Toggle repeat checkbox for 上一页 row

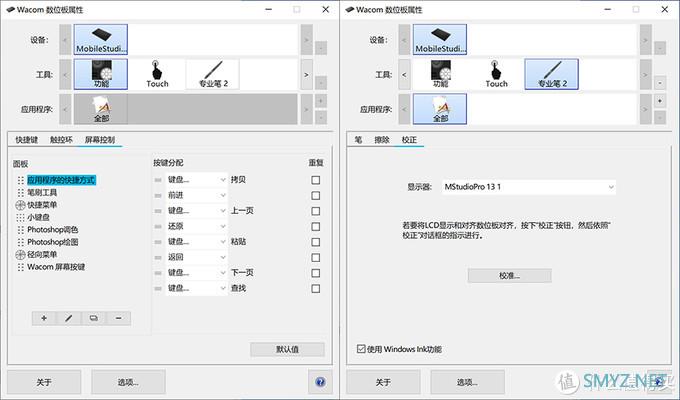click(x=316, y=211)
